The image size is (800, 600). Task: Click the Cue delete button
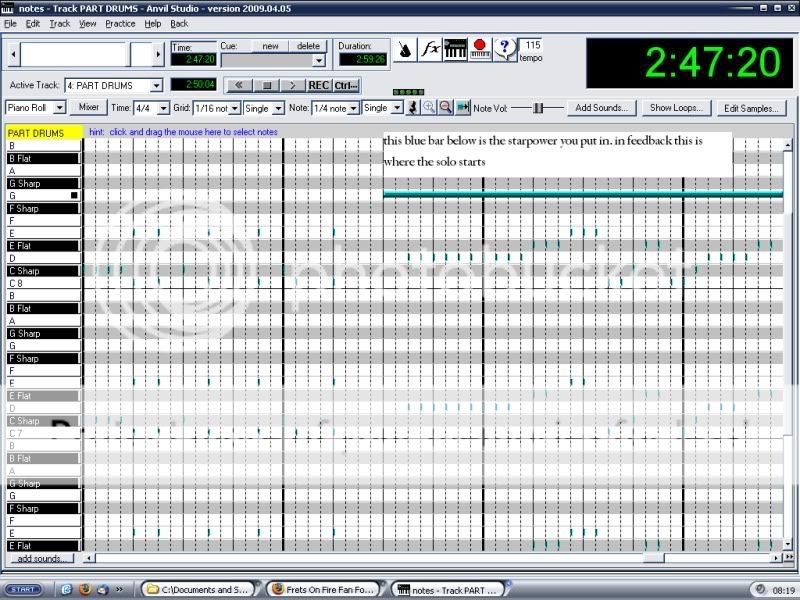[308, 46]
